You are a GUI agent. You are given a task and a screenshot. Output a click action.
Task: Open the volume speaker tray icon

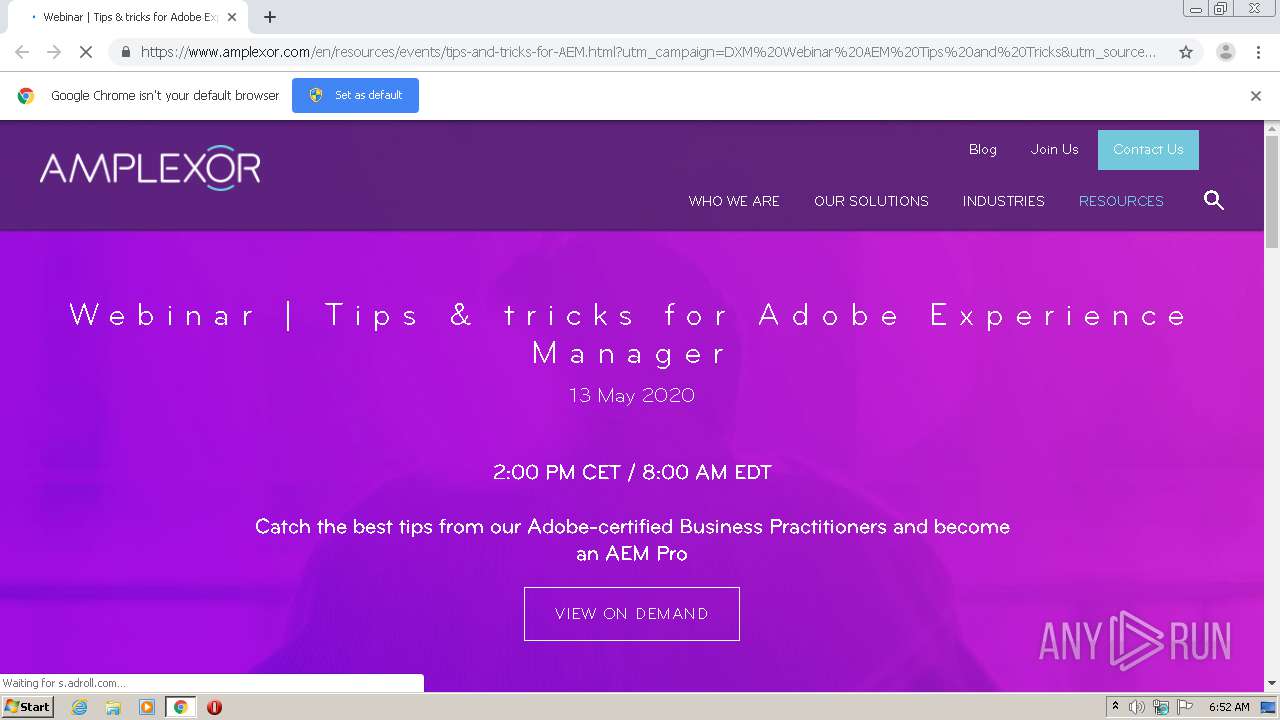coord(1137,707)
